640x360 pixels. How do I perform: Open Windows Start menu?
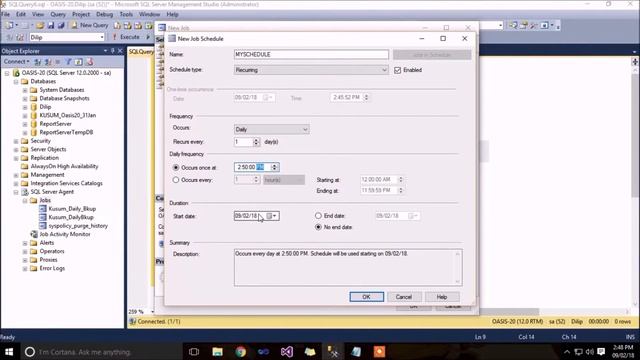[x=9, y=351]
